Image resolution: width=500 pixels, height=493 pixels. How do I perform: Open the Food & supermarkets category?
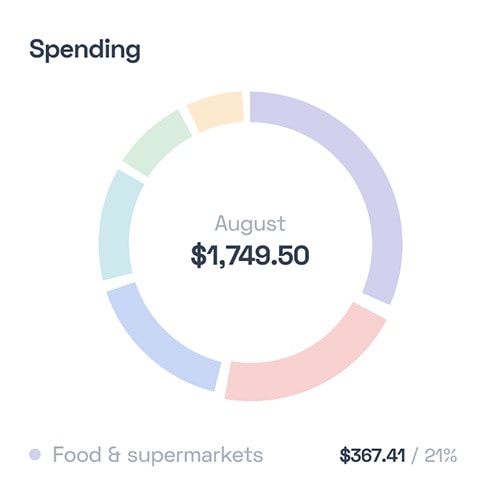coord(158,454)
